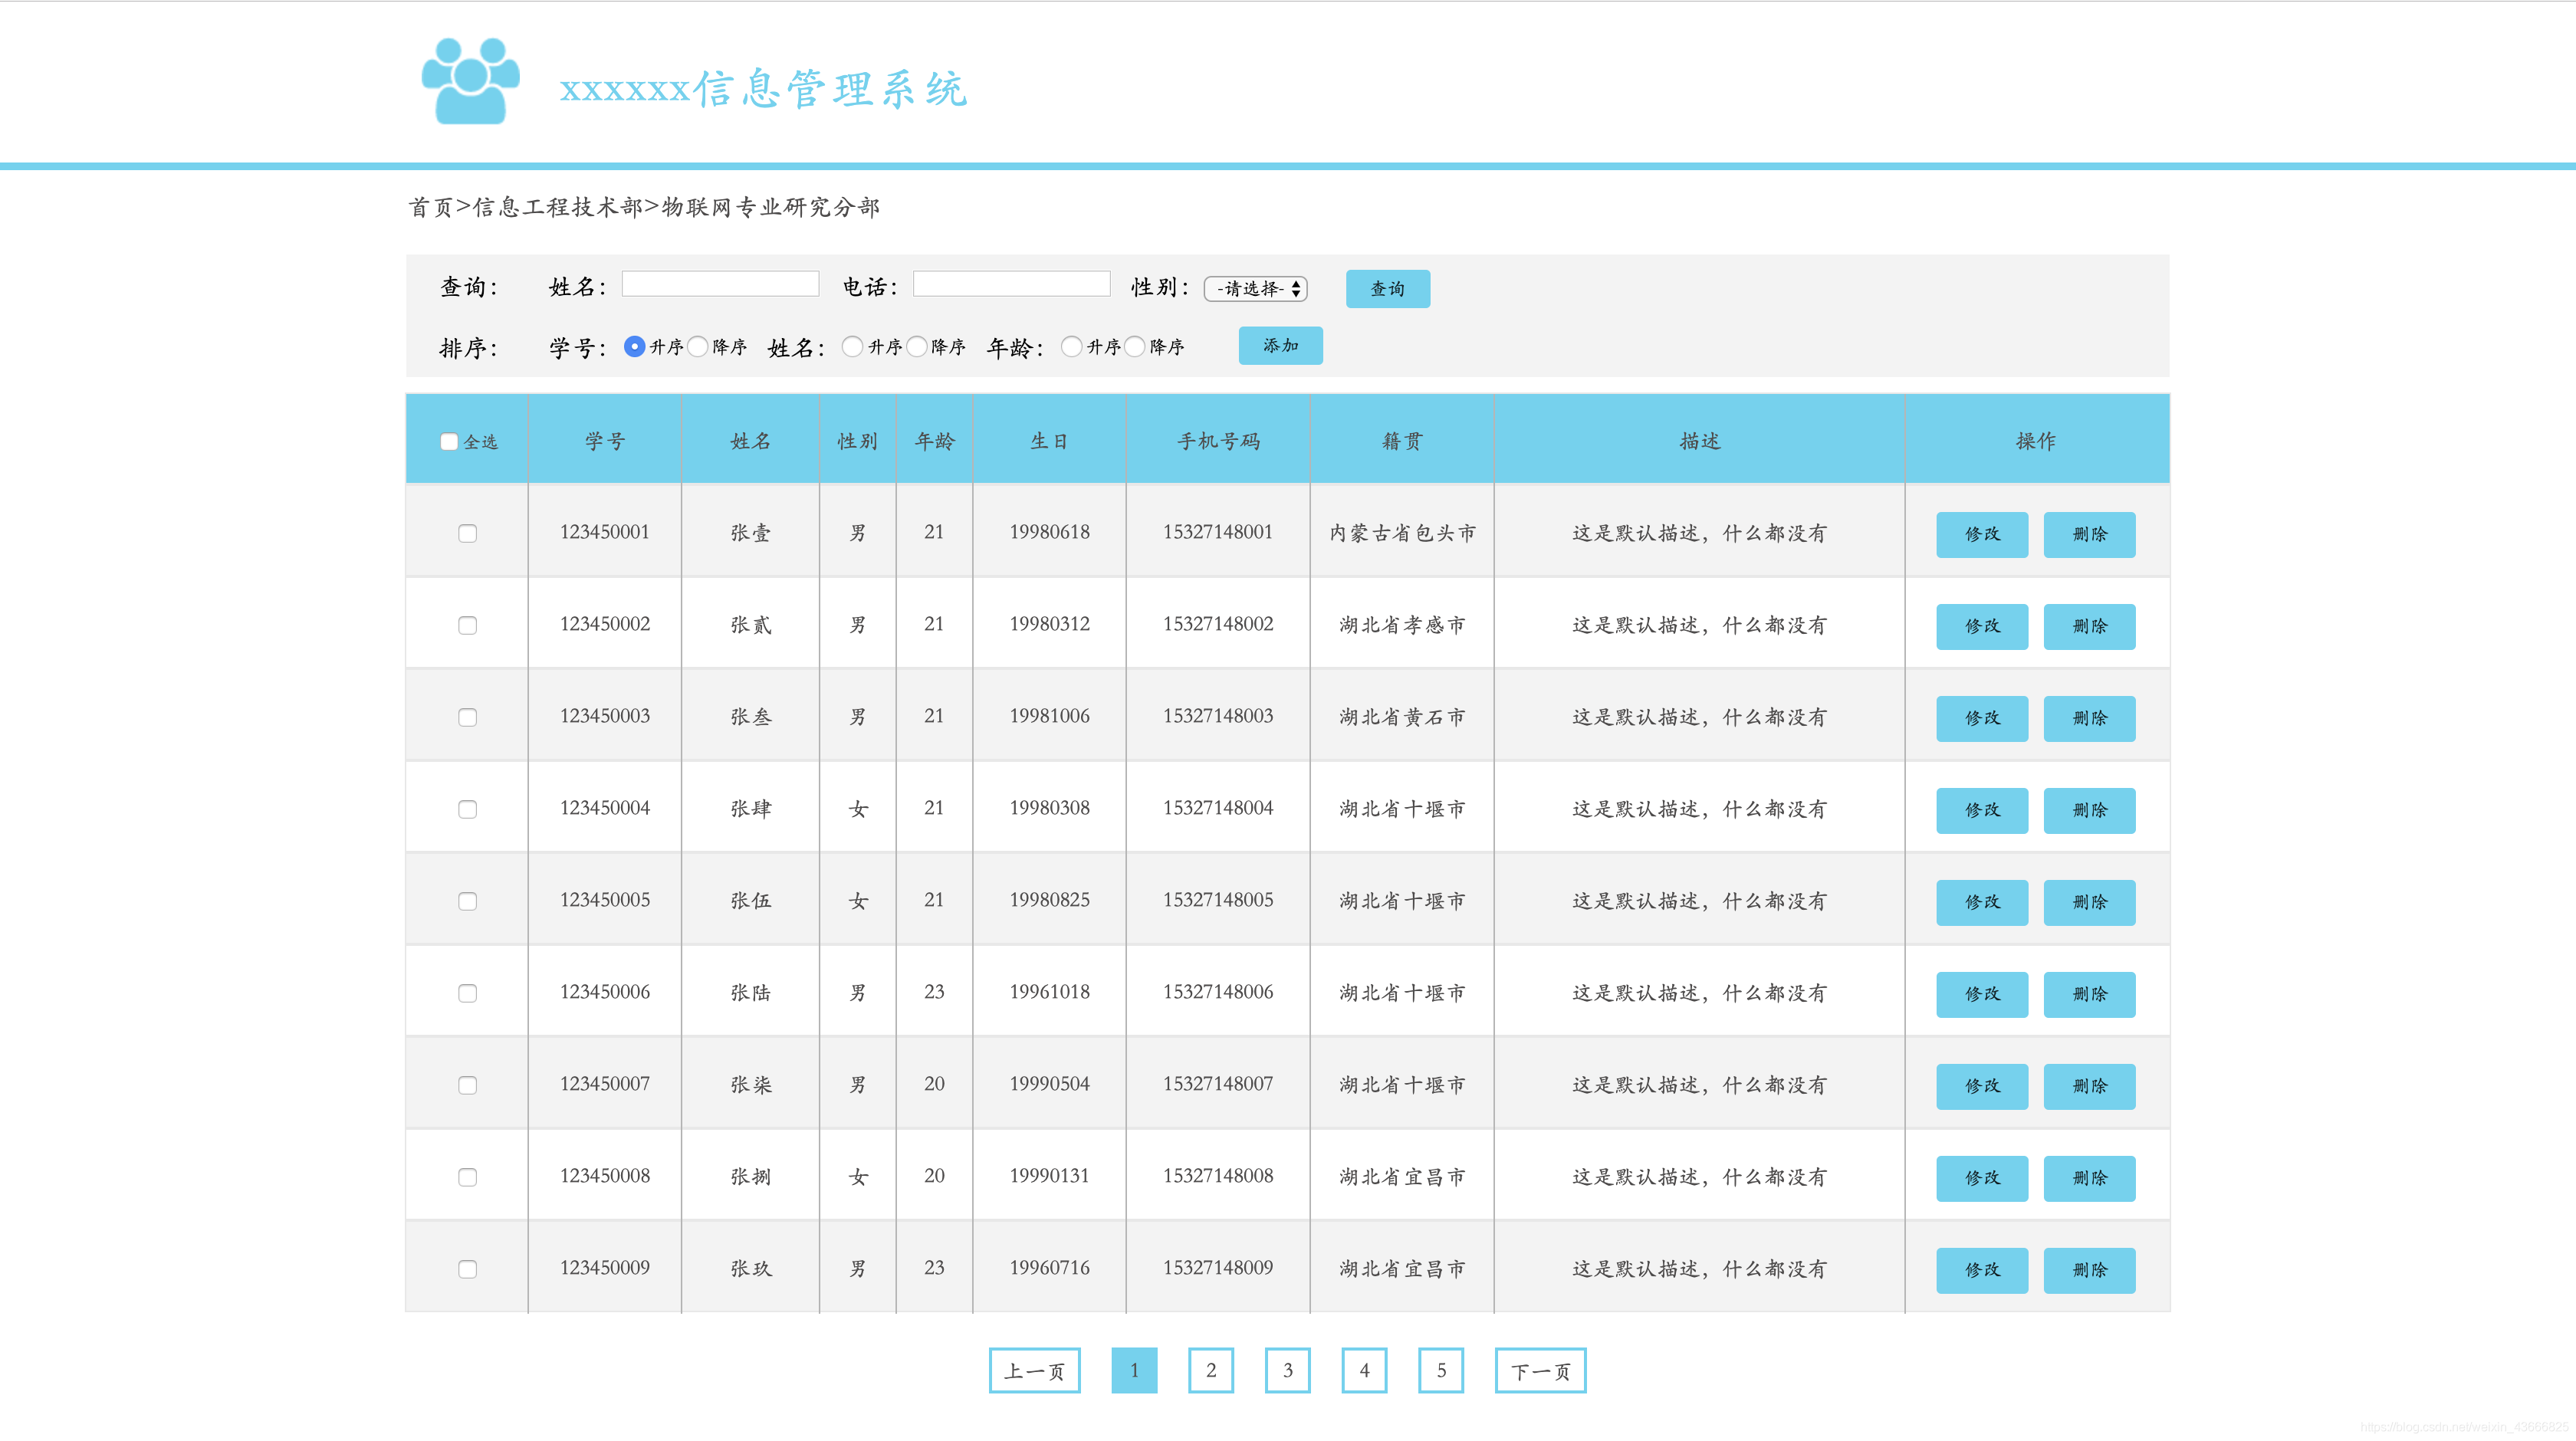Go to next page with 下一页
Screen dimensions: 2576x1441
pyautogui.click(x=1540, y=1370)
